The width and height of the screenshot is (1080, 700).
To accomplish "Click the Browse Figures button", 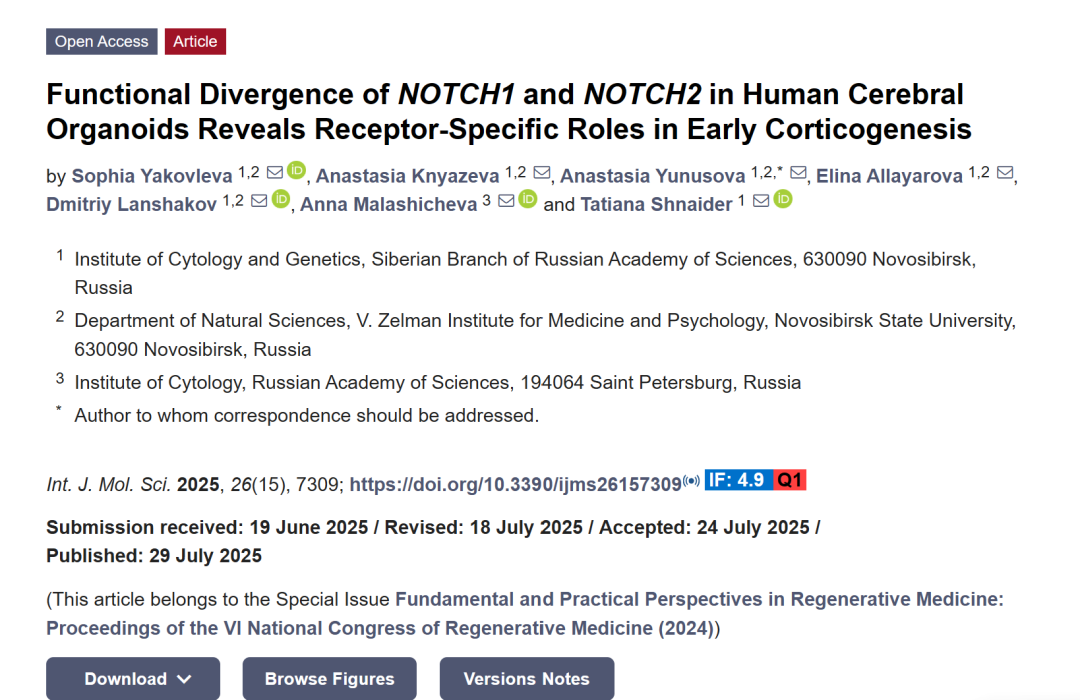I will [x=329, y=679].
